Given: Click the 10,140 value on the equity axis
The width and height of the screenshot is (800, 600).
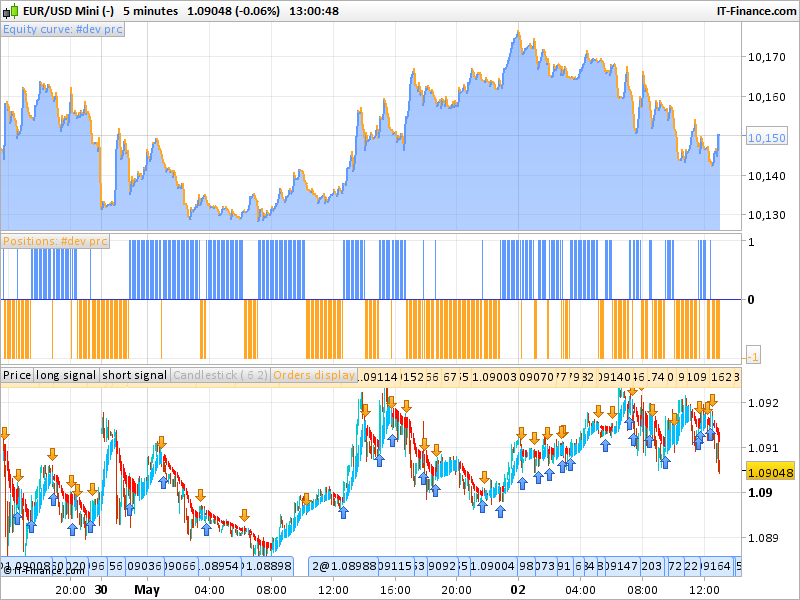Looking at the screenshot, I should (x=767, y=176).
